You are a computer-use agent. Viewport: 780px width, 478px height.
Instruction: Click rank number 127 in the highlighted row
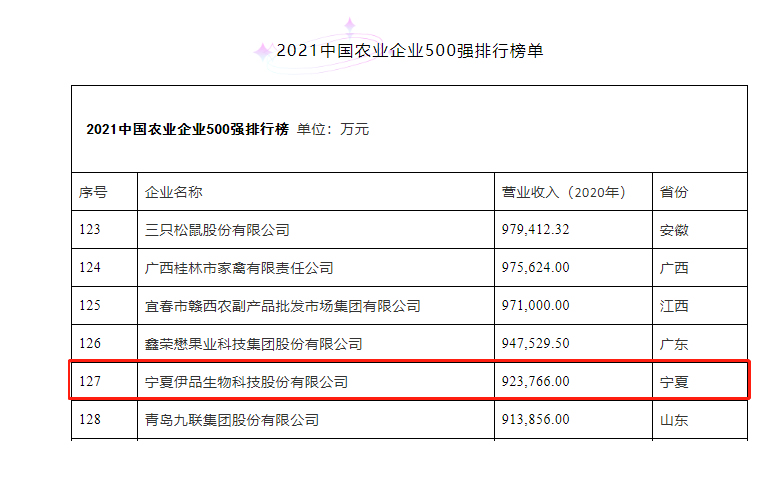pyautogui.click(x=90, y=382)
